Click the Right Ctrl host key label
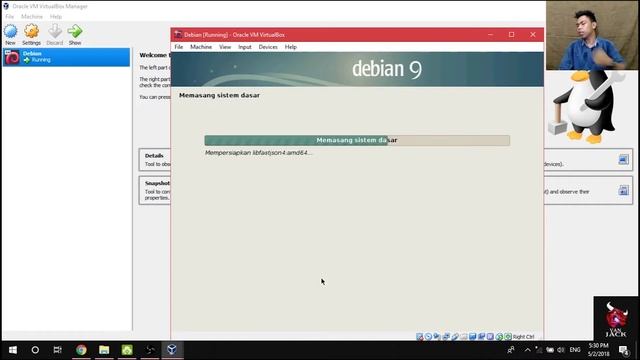 523,337
